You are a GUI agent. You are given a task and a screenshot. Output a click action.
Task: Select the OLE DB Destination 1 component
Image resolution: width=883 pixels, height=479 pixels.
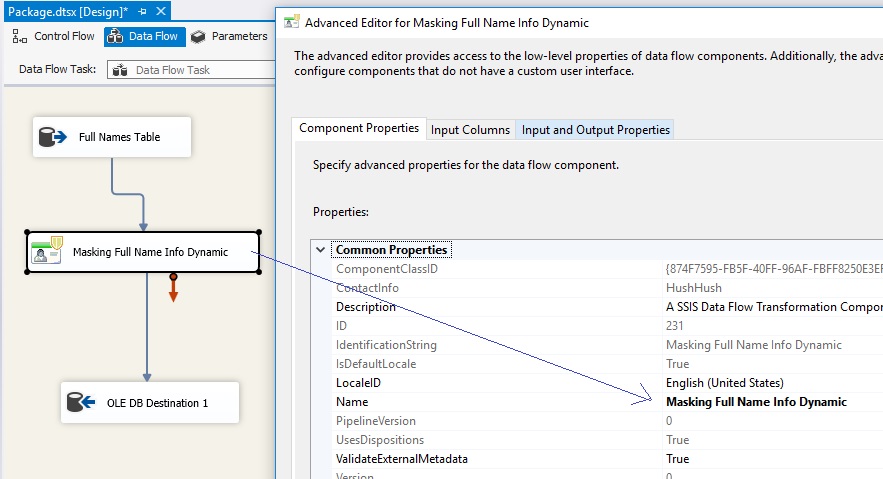150,402
